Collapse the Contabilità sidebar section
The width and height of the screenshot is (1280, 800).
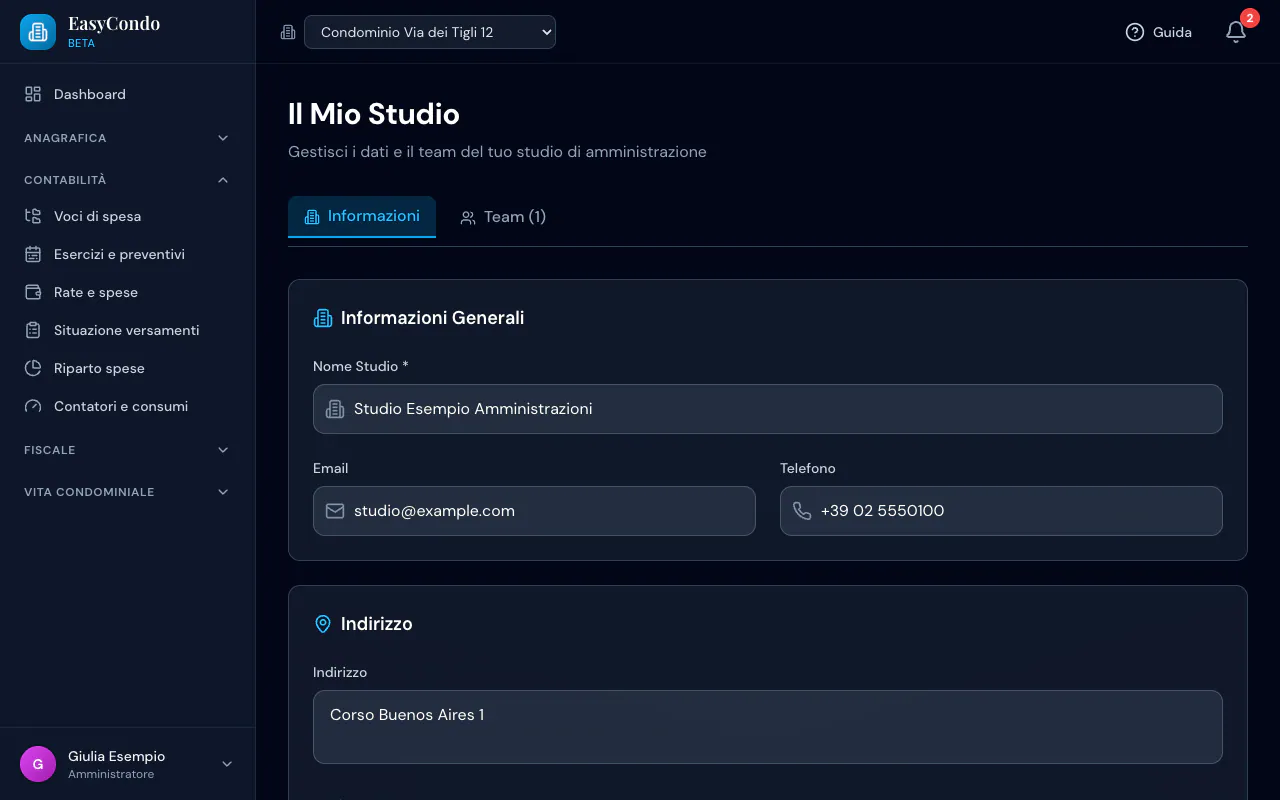coord(127,180)
